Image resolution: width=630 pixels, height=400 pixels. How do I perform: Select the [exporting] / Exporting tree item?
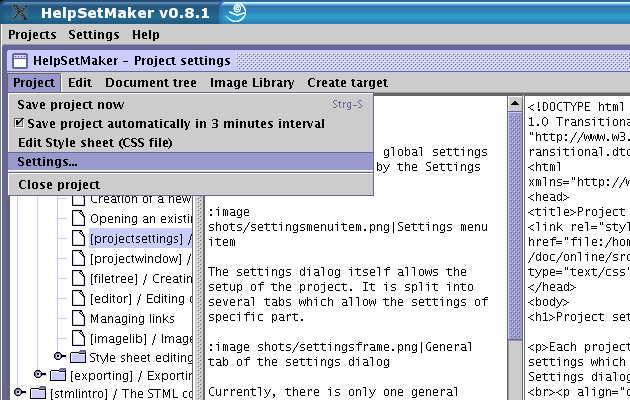pyautogui.click(x=131, y=376)
